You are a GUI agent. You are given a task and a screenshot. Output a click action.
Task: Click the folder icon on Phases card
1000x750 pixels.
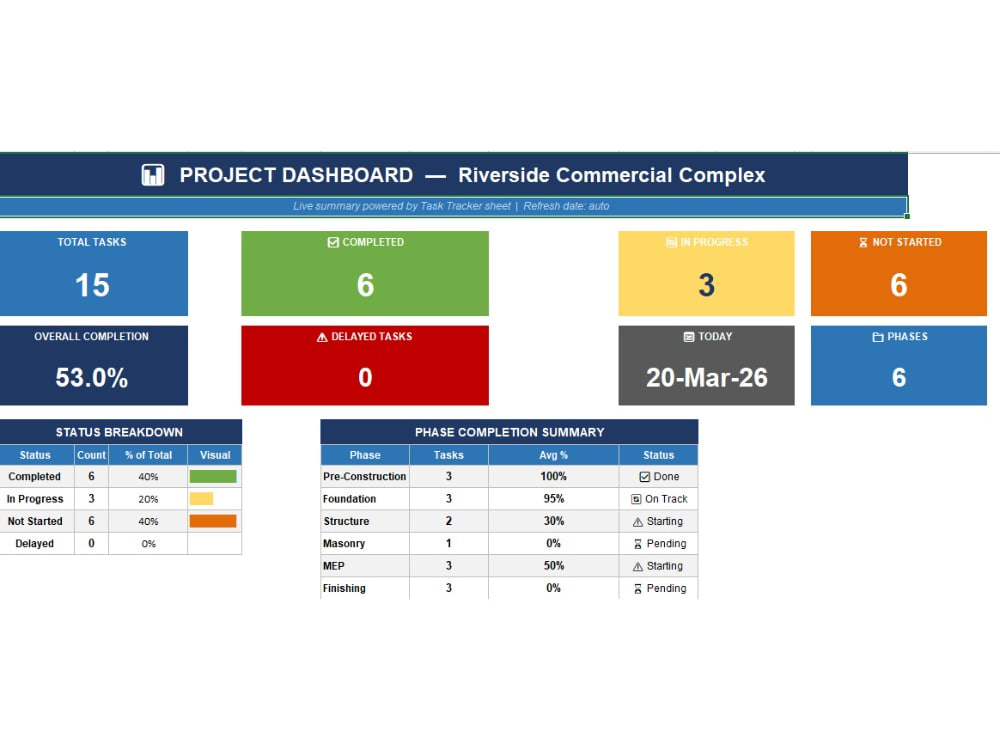click(878, 337)
